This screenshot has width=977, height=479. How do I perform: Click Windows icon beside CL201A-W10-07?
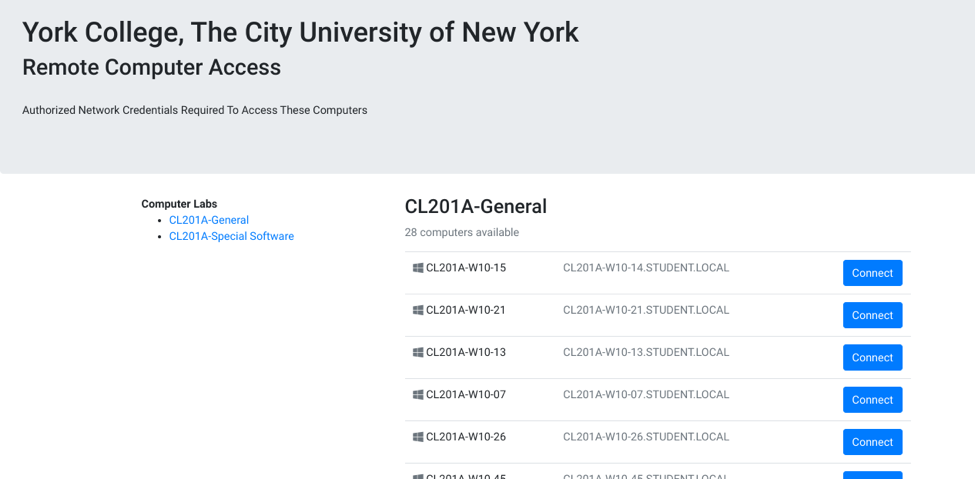click(x=418, y=395)
